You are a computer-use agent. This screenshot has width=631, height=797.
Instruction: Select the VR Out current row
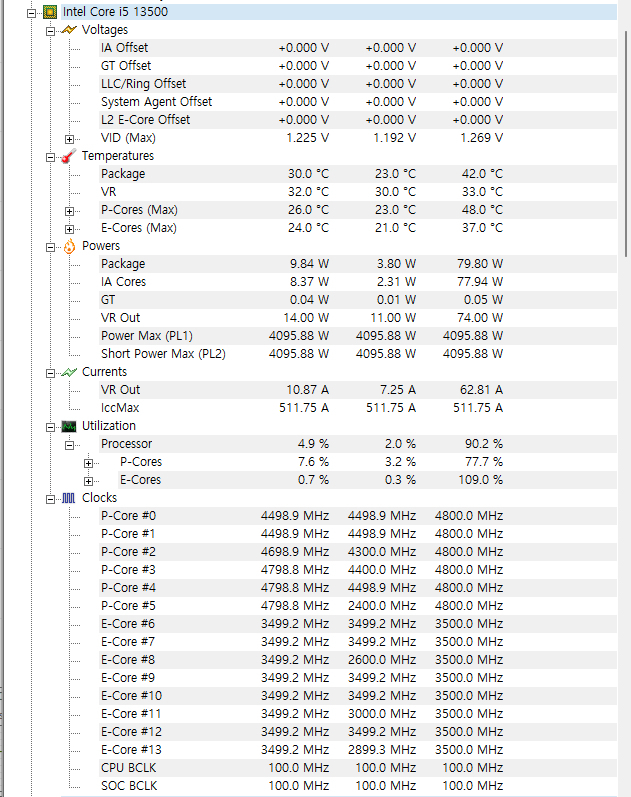(358, 390)
